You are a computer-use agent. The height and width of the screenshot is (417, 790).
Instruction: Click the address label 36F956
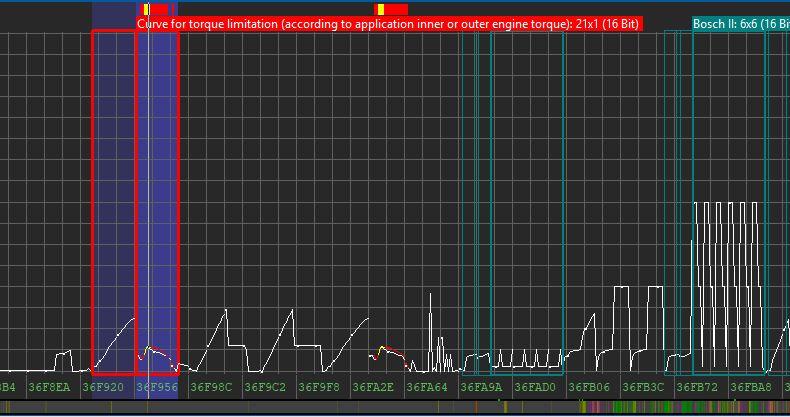point(157,387)
